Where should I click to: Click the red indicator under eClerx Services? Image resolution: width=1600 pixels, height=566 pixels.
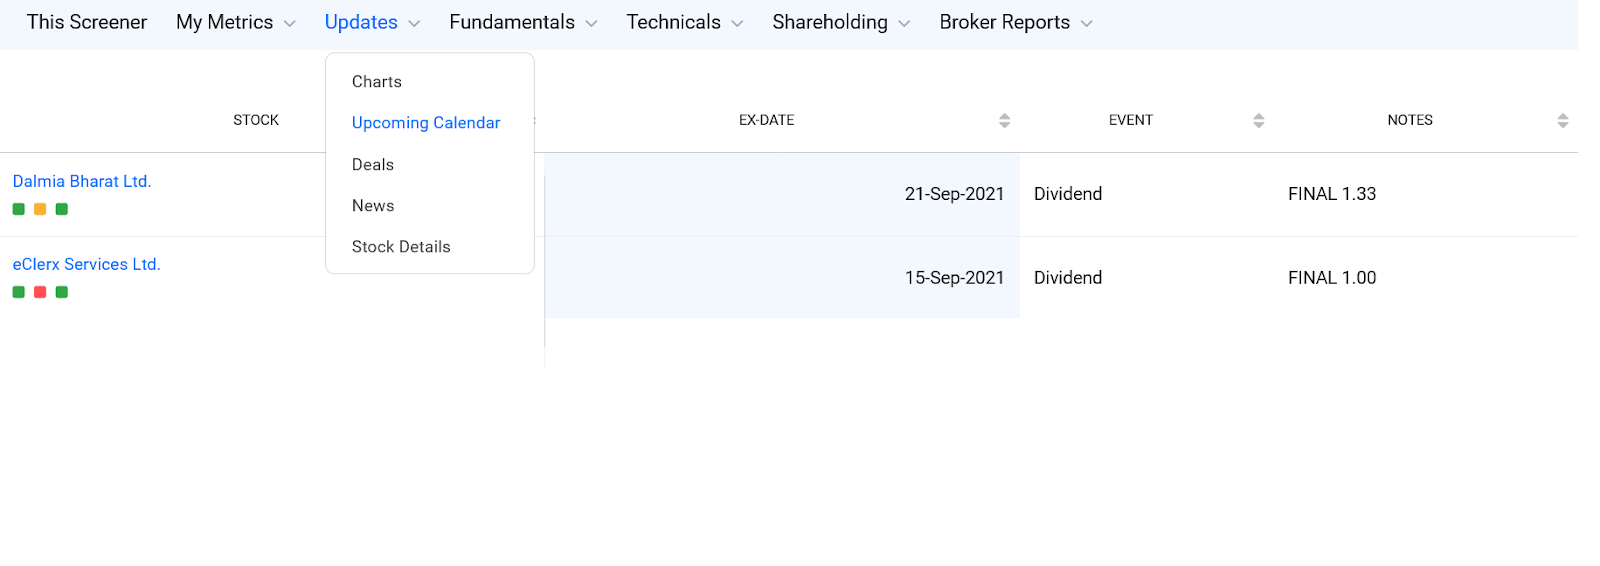40,292
